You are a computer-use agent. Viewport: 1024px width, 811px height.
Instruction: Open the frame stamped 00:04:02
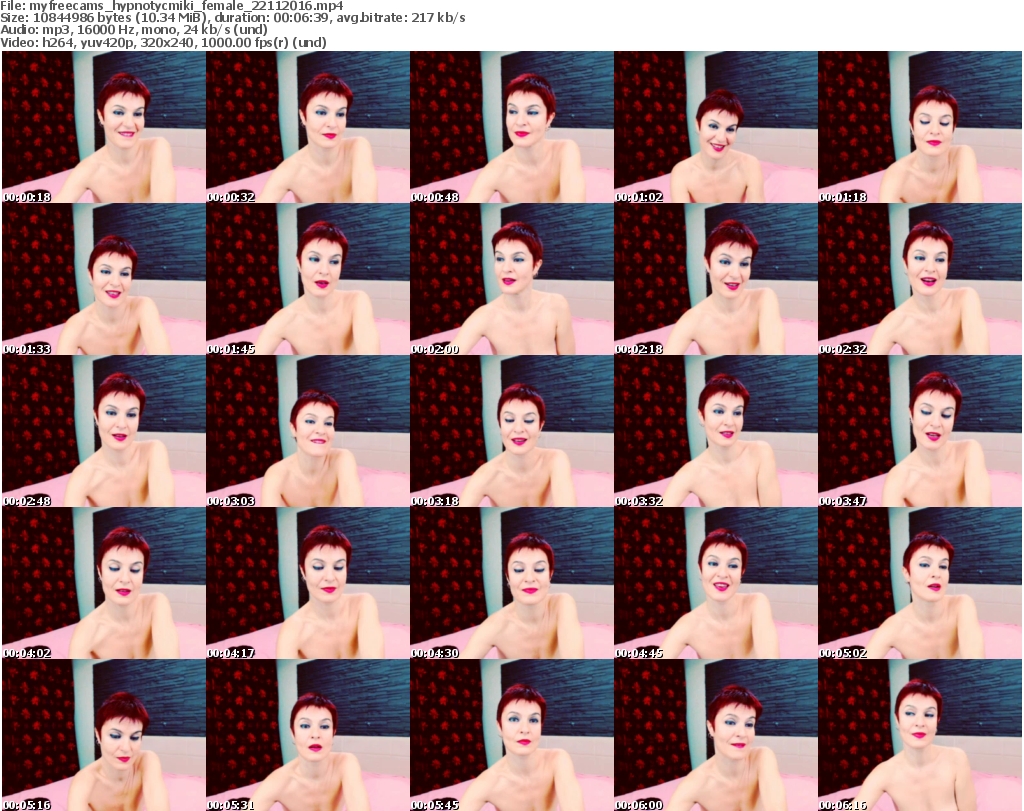[104, 583]
